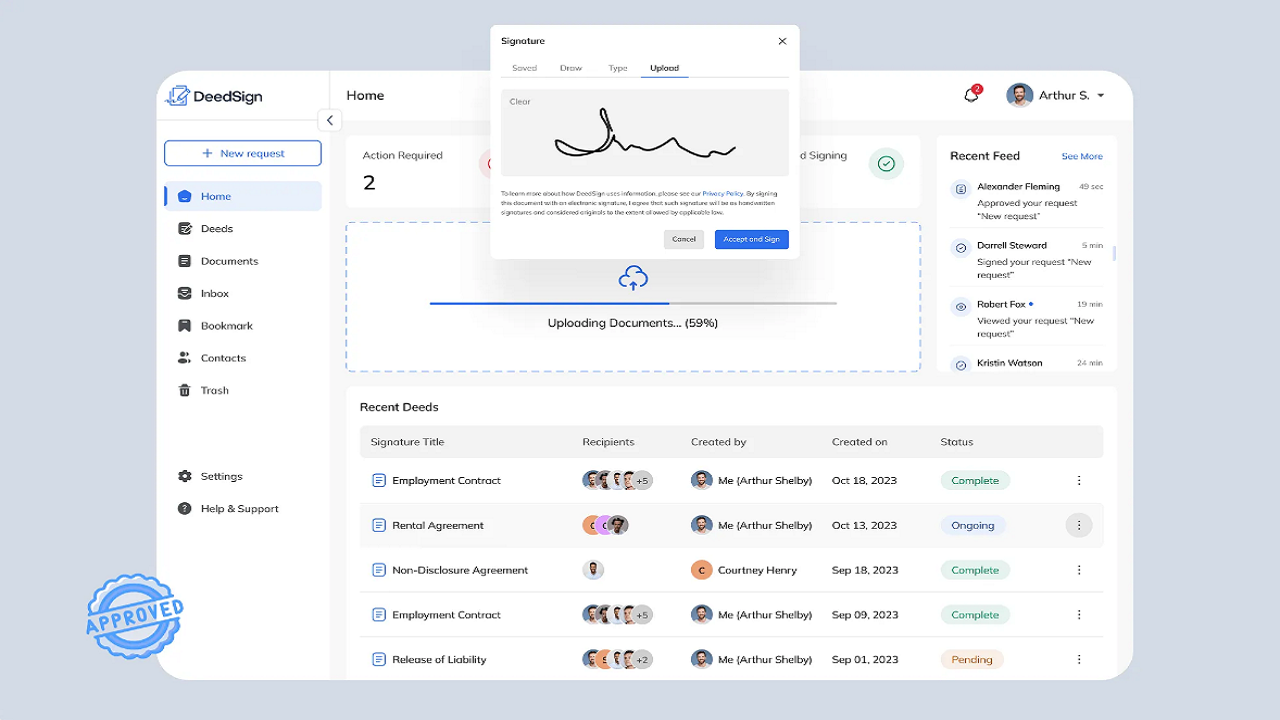The image size is (1280, 720).
Task: Click the upload progress bar
Action: point(633,303)
